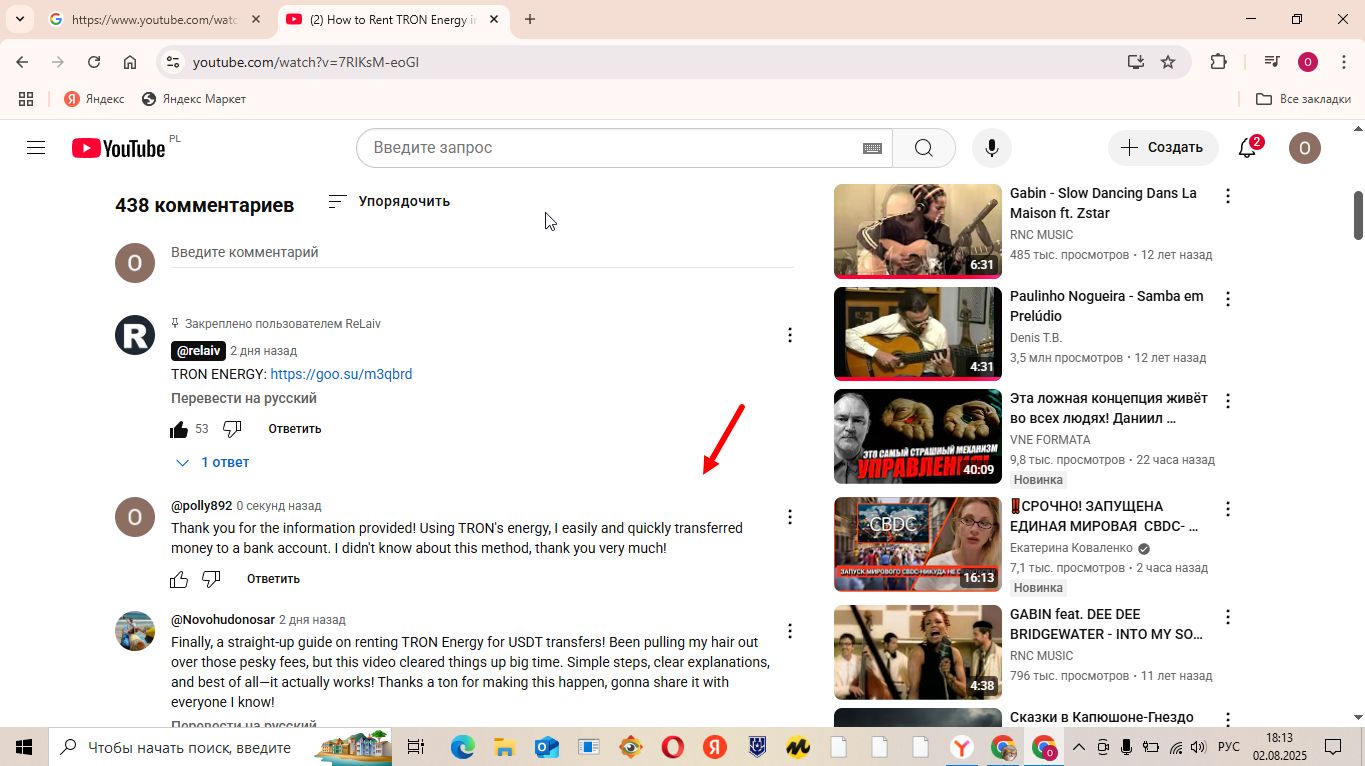Open Chrome extensions puzzle icon

[x=1218, y=62]
